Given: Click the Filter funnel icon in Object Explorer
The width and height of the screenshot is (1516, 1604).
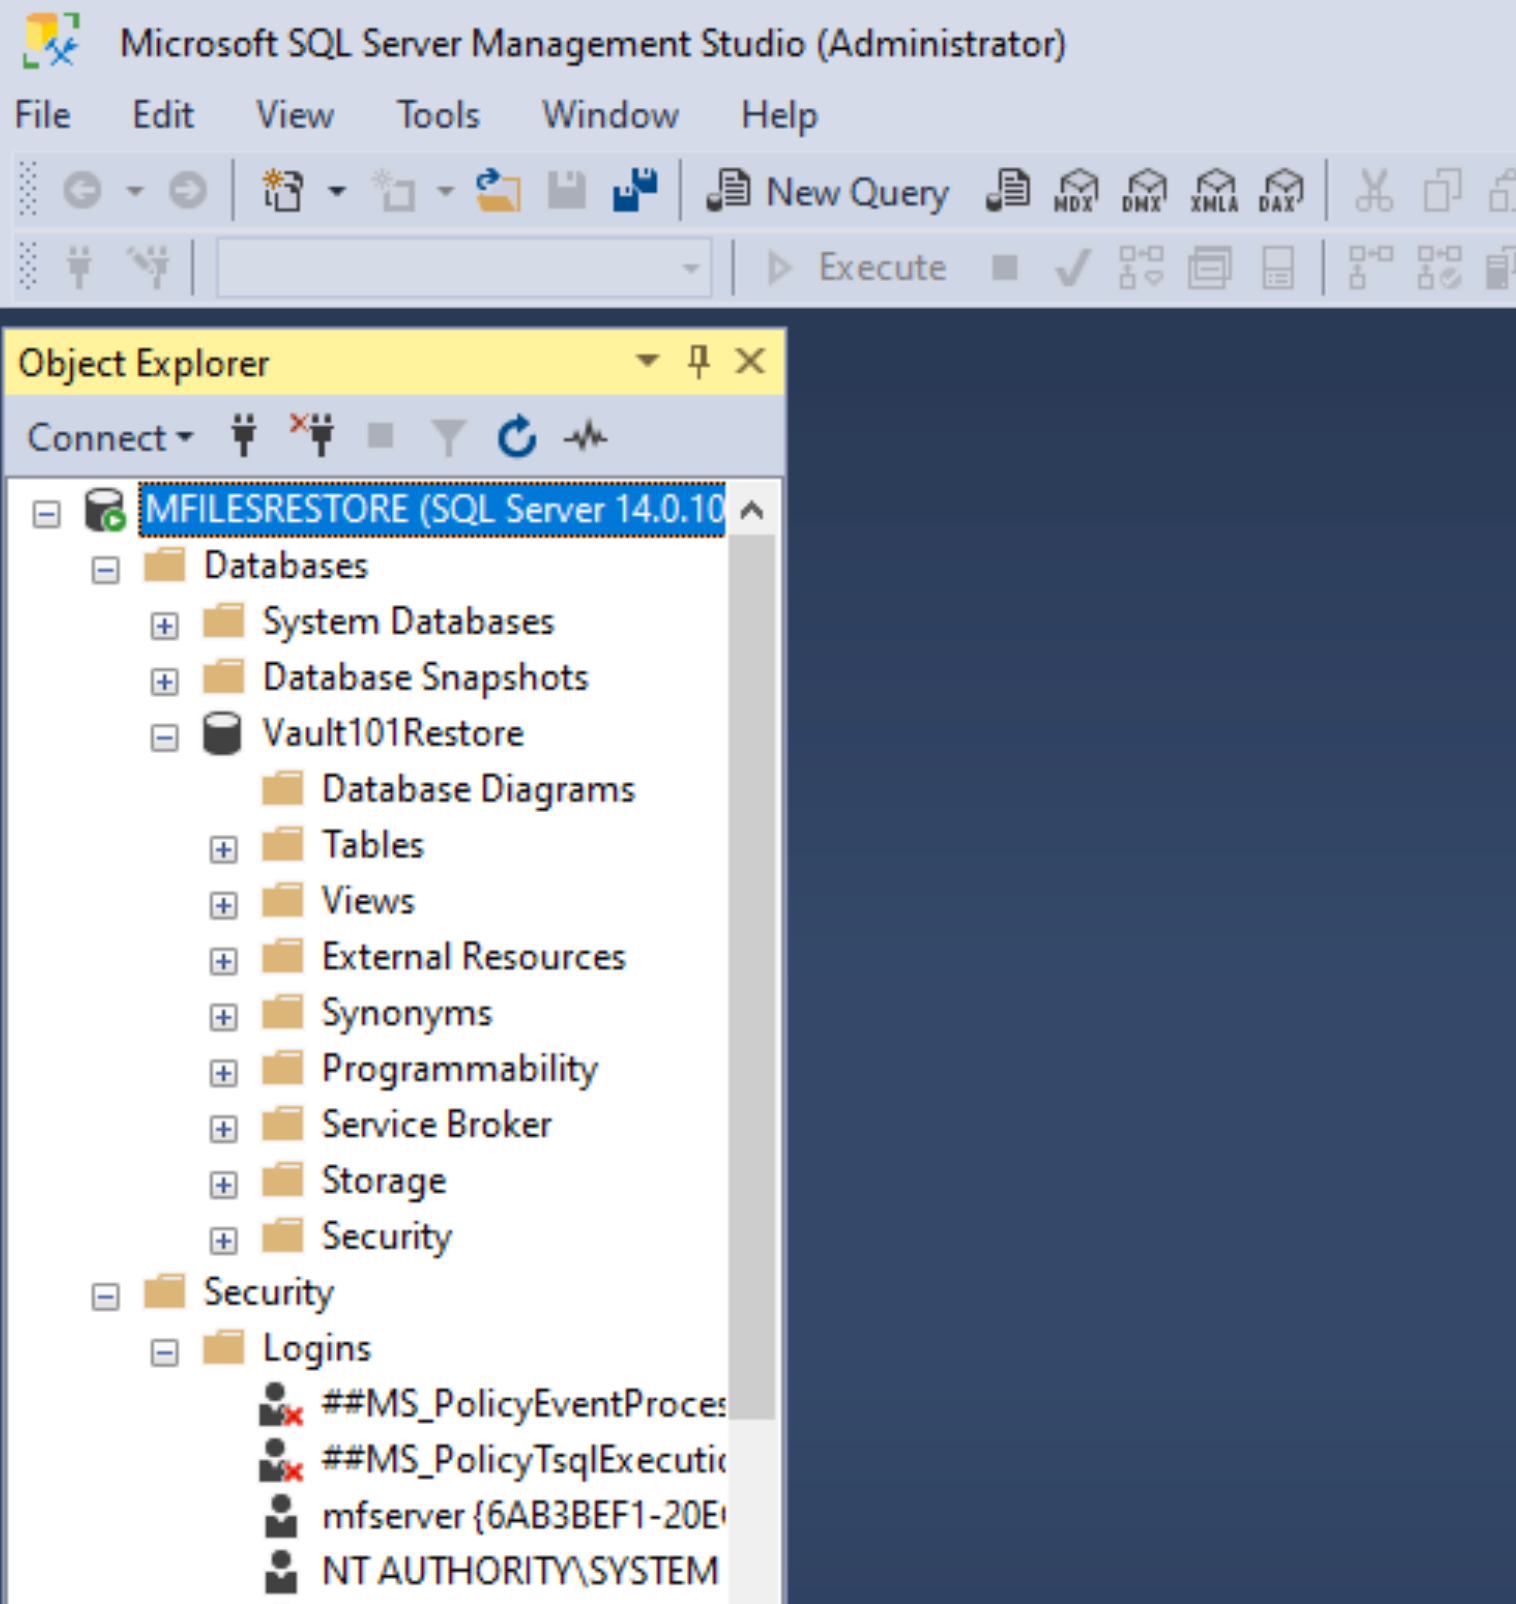Looking at the screenshot, I should 448,437.
